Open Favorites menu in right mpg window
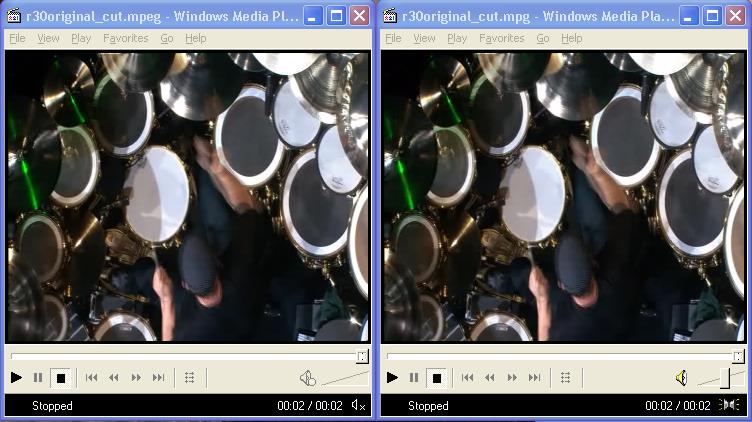The height and width of the screenshot is (422, 752). coord(502,38)
